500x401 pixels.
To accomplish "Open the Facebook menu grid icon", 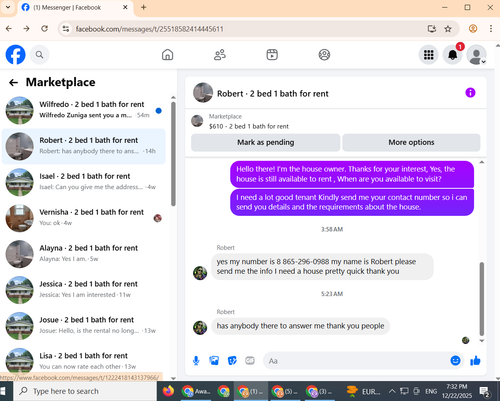I will click(x=429, y=55).
